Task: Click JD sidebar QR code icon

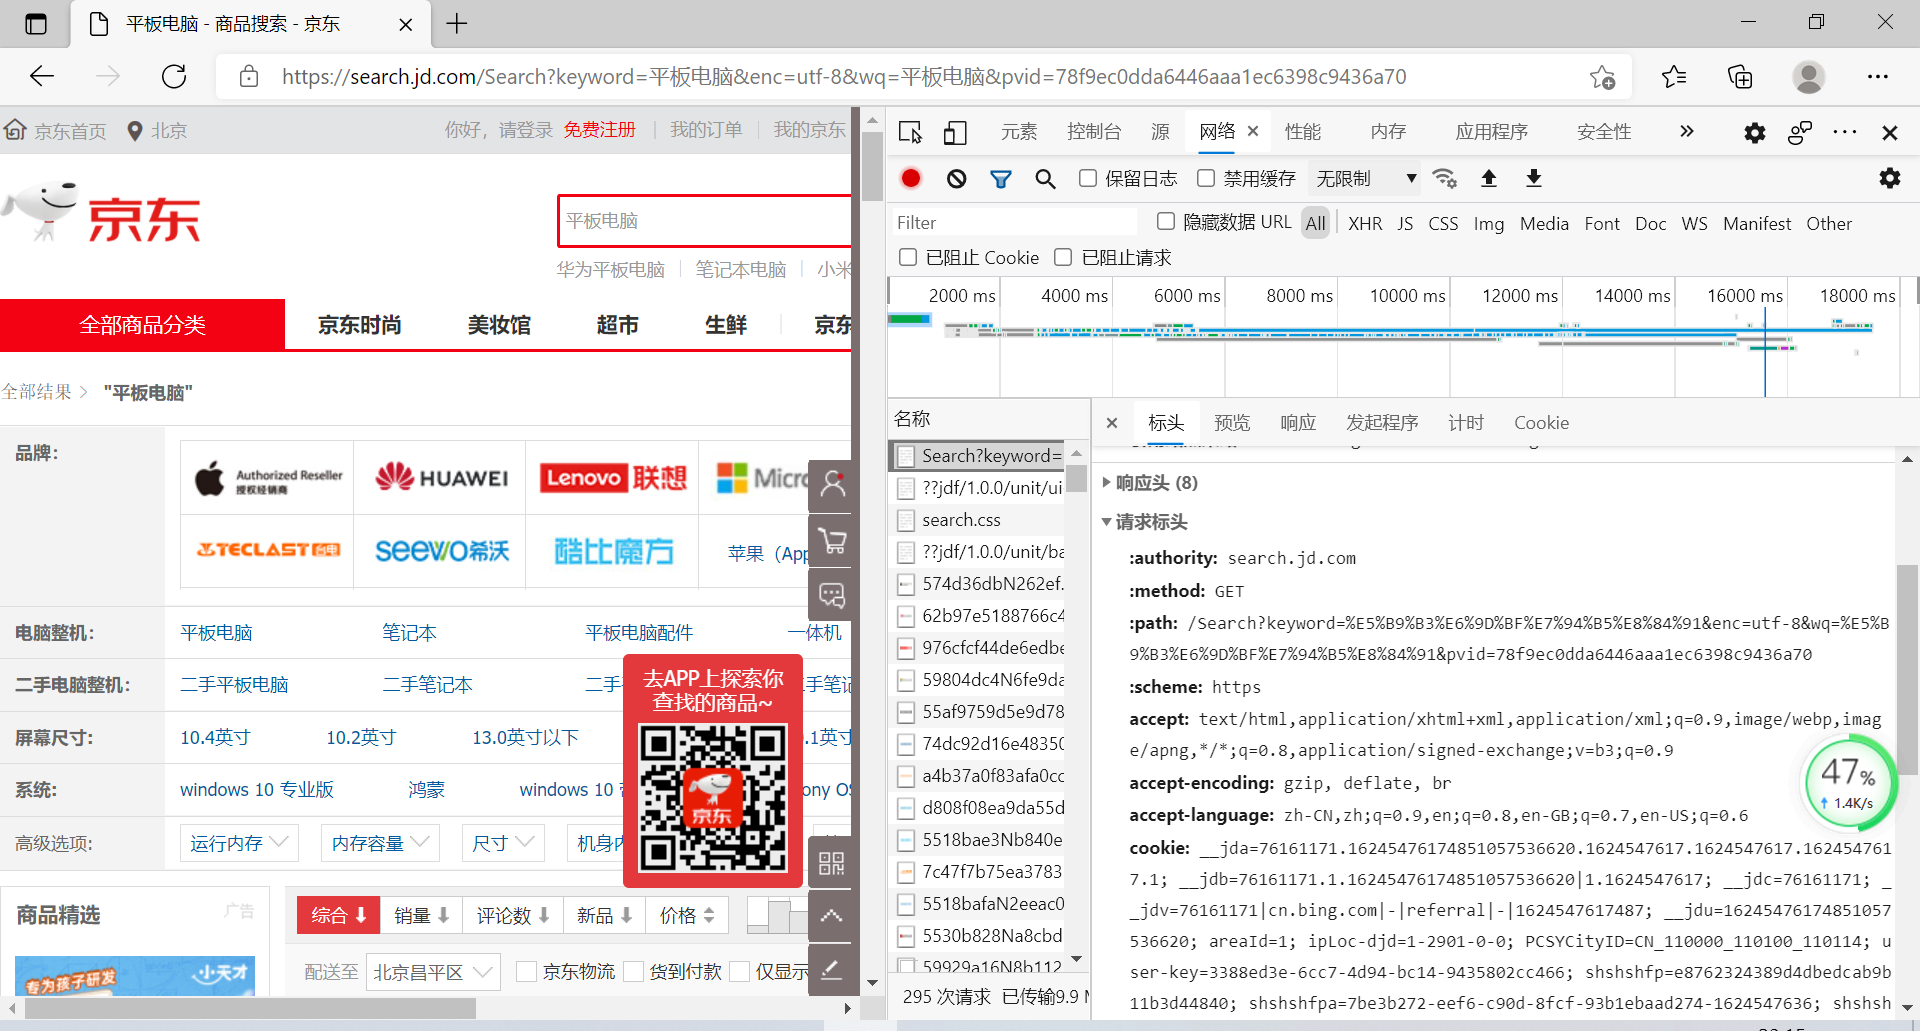Action: [832, 862]
